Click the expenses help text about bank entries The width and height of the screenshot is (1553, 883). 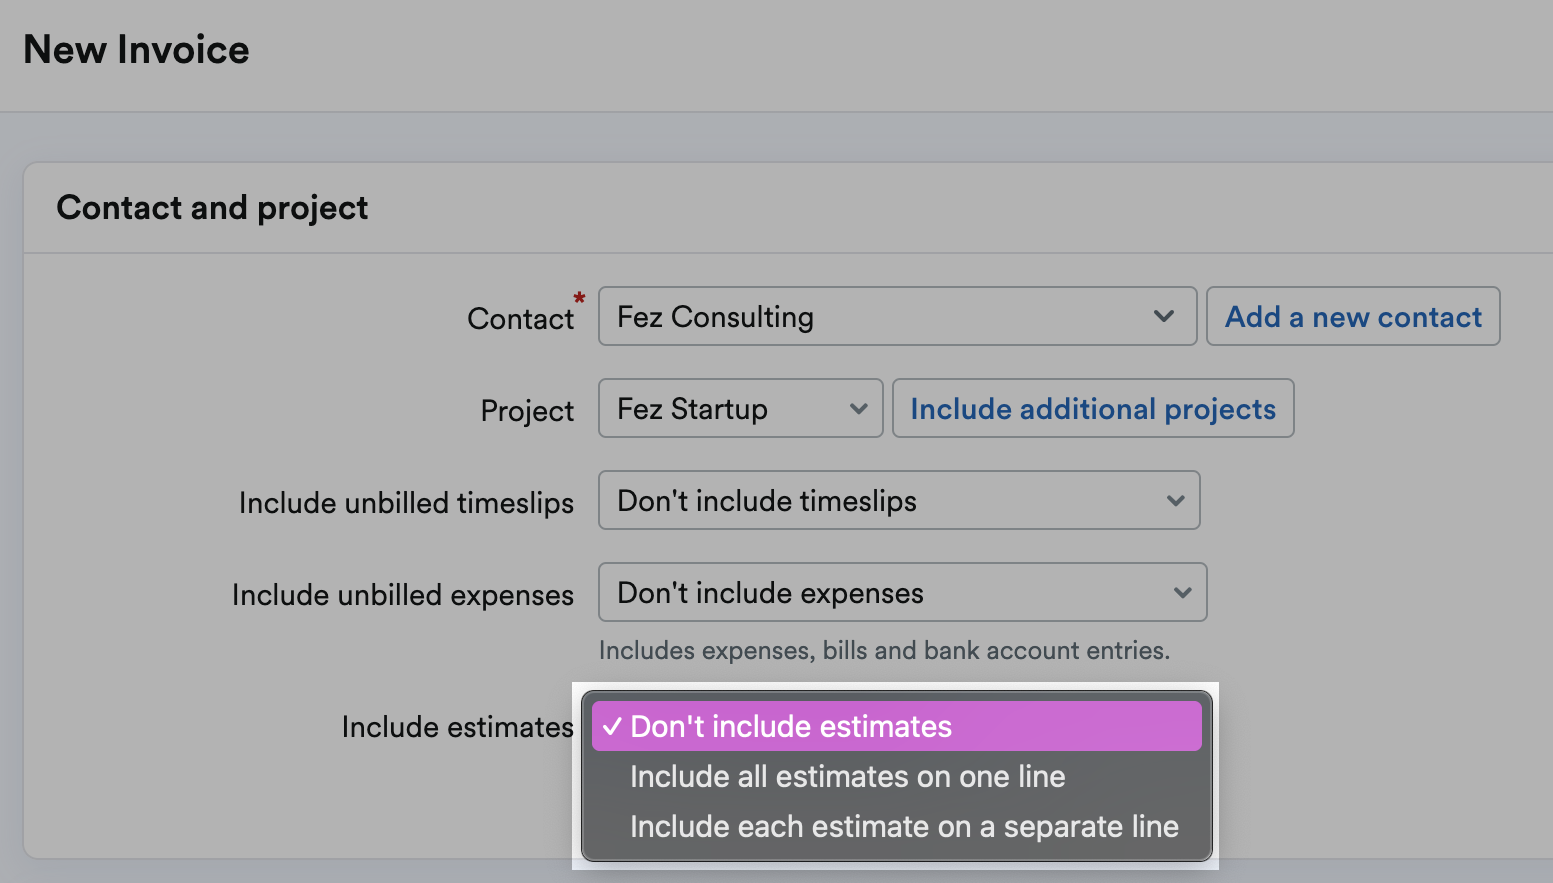[884, 650]
